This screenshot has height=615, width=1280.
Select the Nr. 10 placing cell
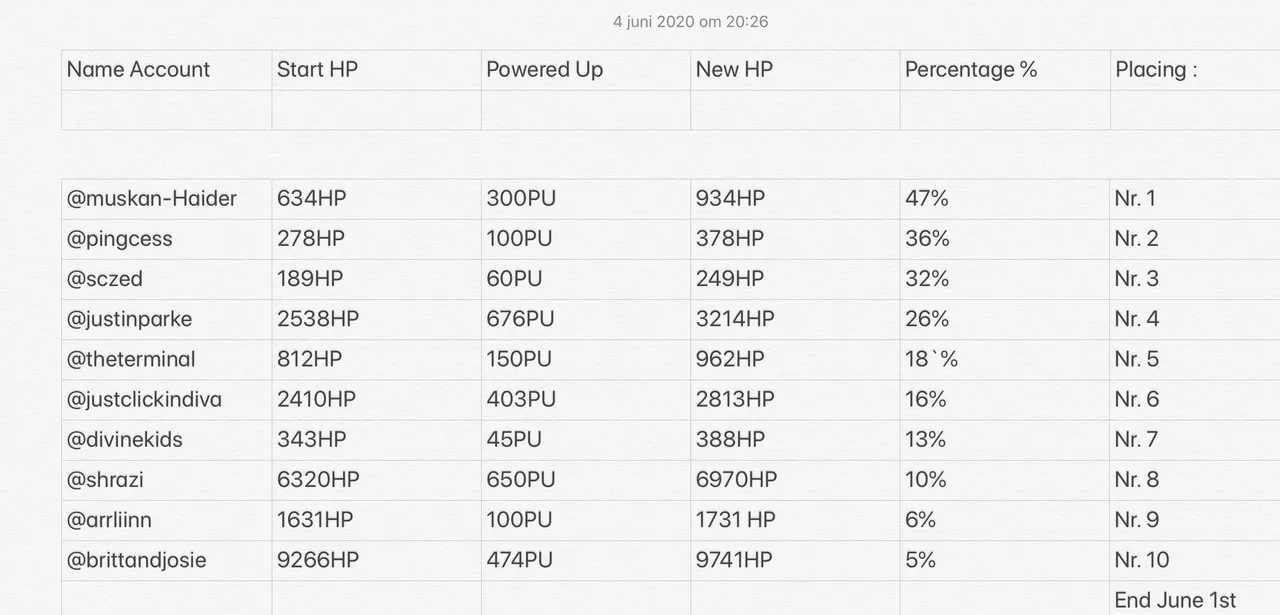pyautogui.click(x=1195, y=560)
